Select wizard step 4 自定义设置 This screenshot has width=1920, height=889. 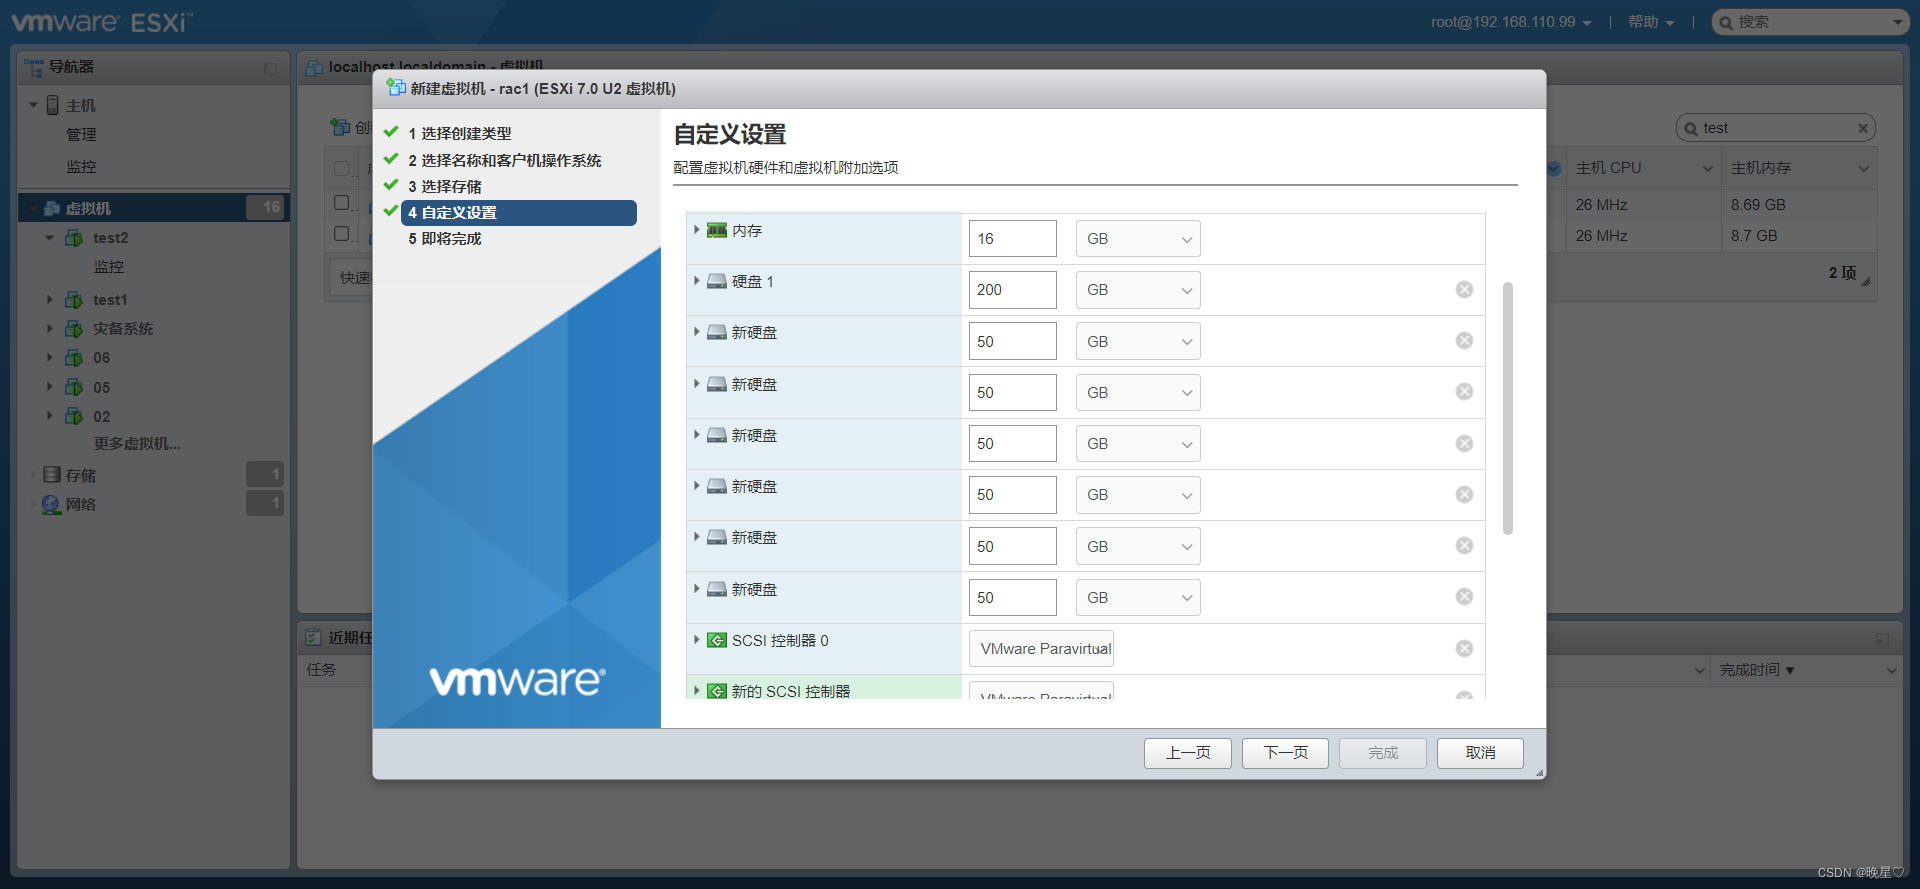519,213
